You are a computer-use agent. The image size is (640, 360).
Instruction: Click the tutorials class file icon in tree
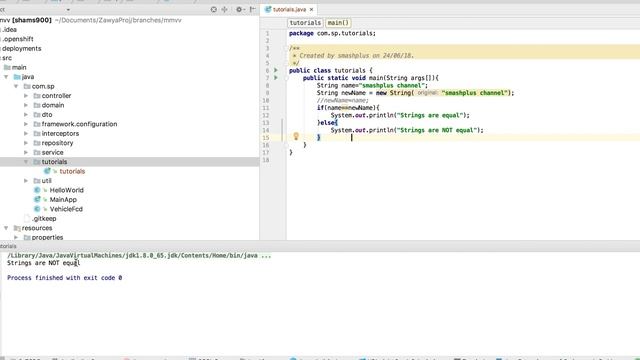(x=47, y=171)
